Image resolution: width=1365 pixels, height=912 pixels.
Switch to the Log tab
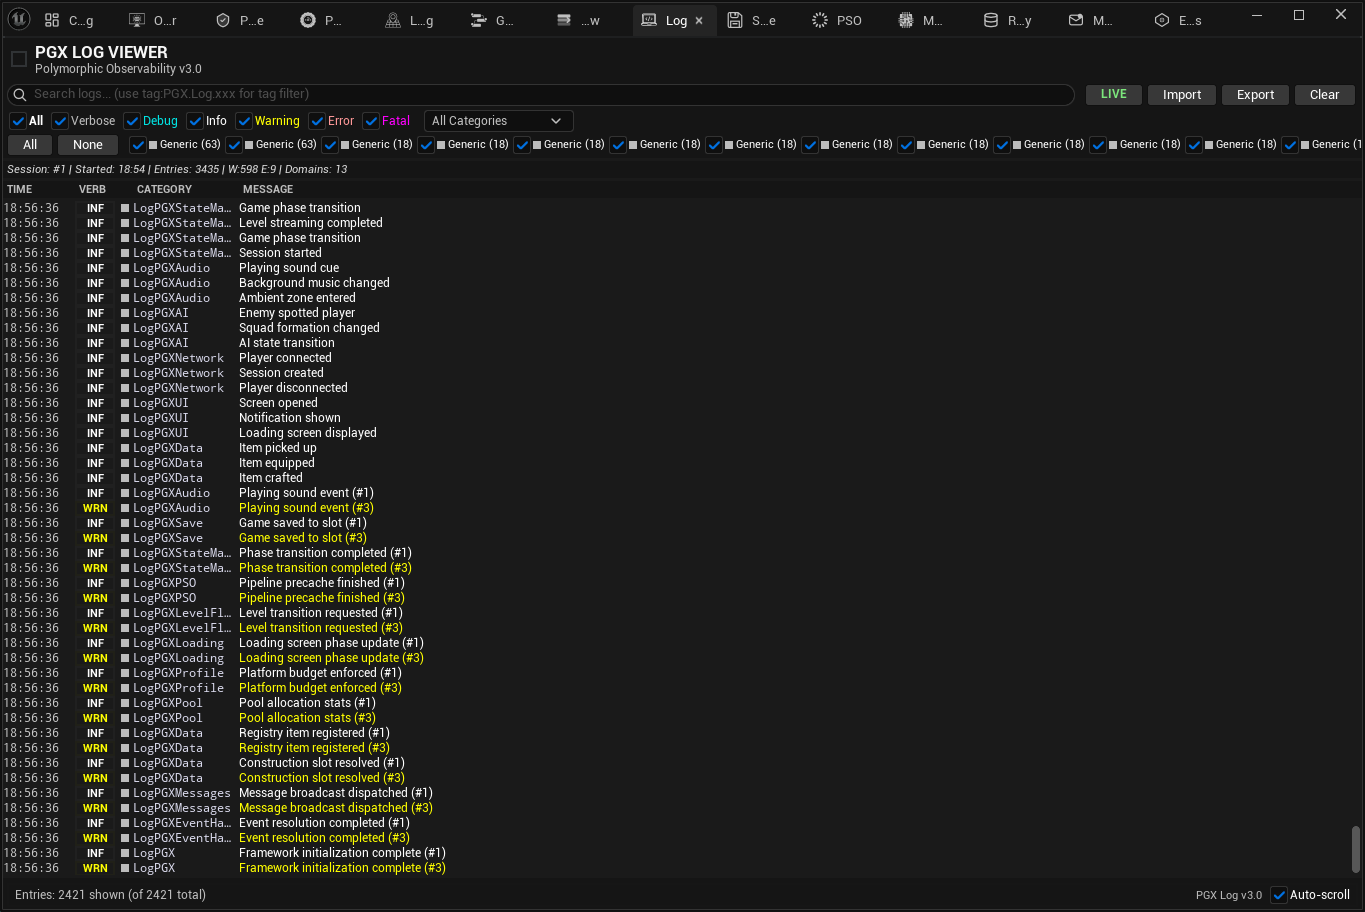[x=668, y=18]
